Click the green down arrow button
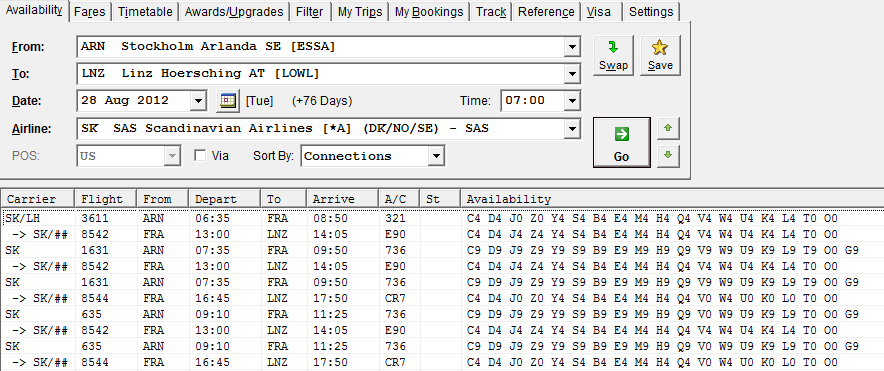The height and width of the screenshot is (371, 884). point(668,156)
